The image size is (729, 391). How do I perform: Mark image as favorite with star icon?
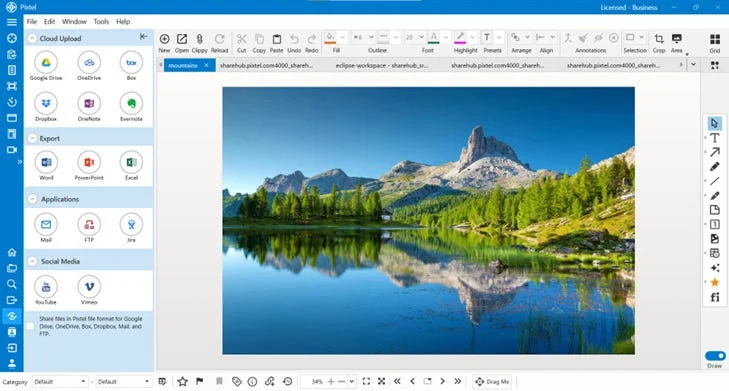point(182,382)
